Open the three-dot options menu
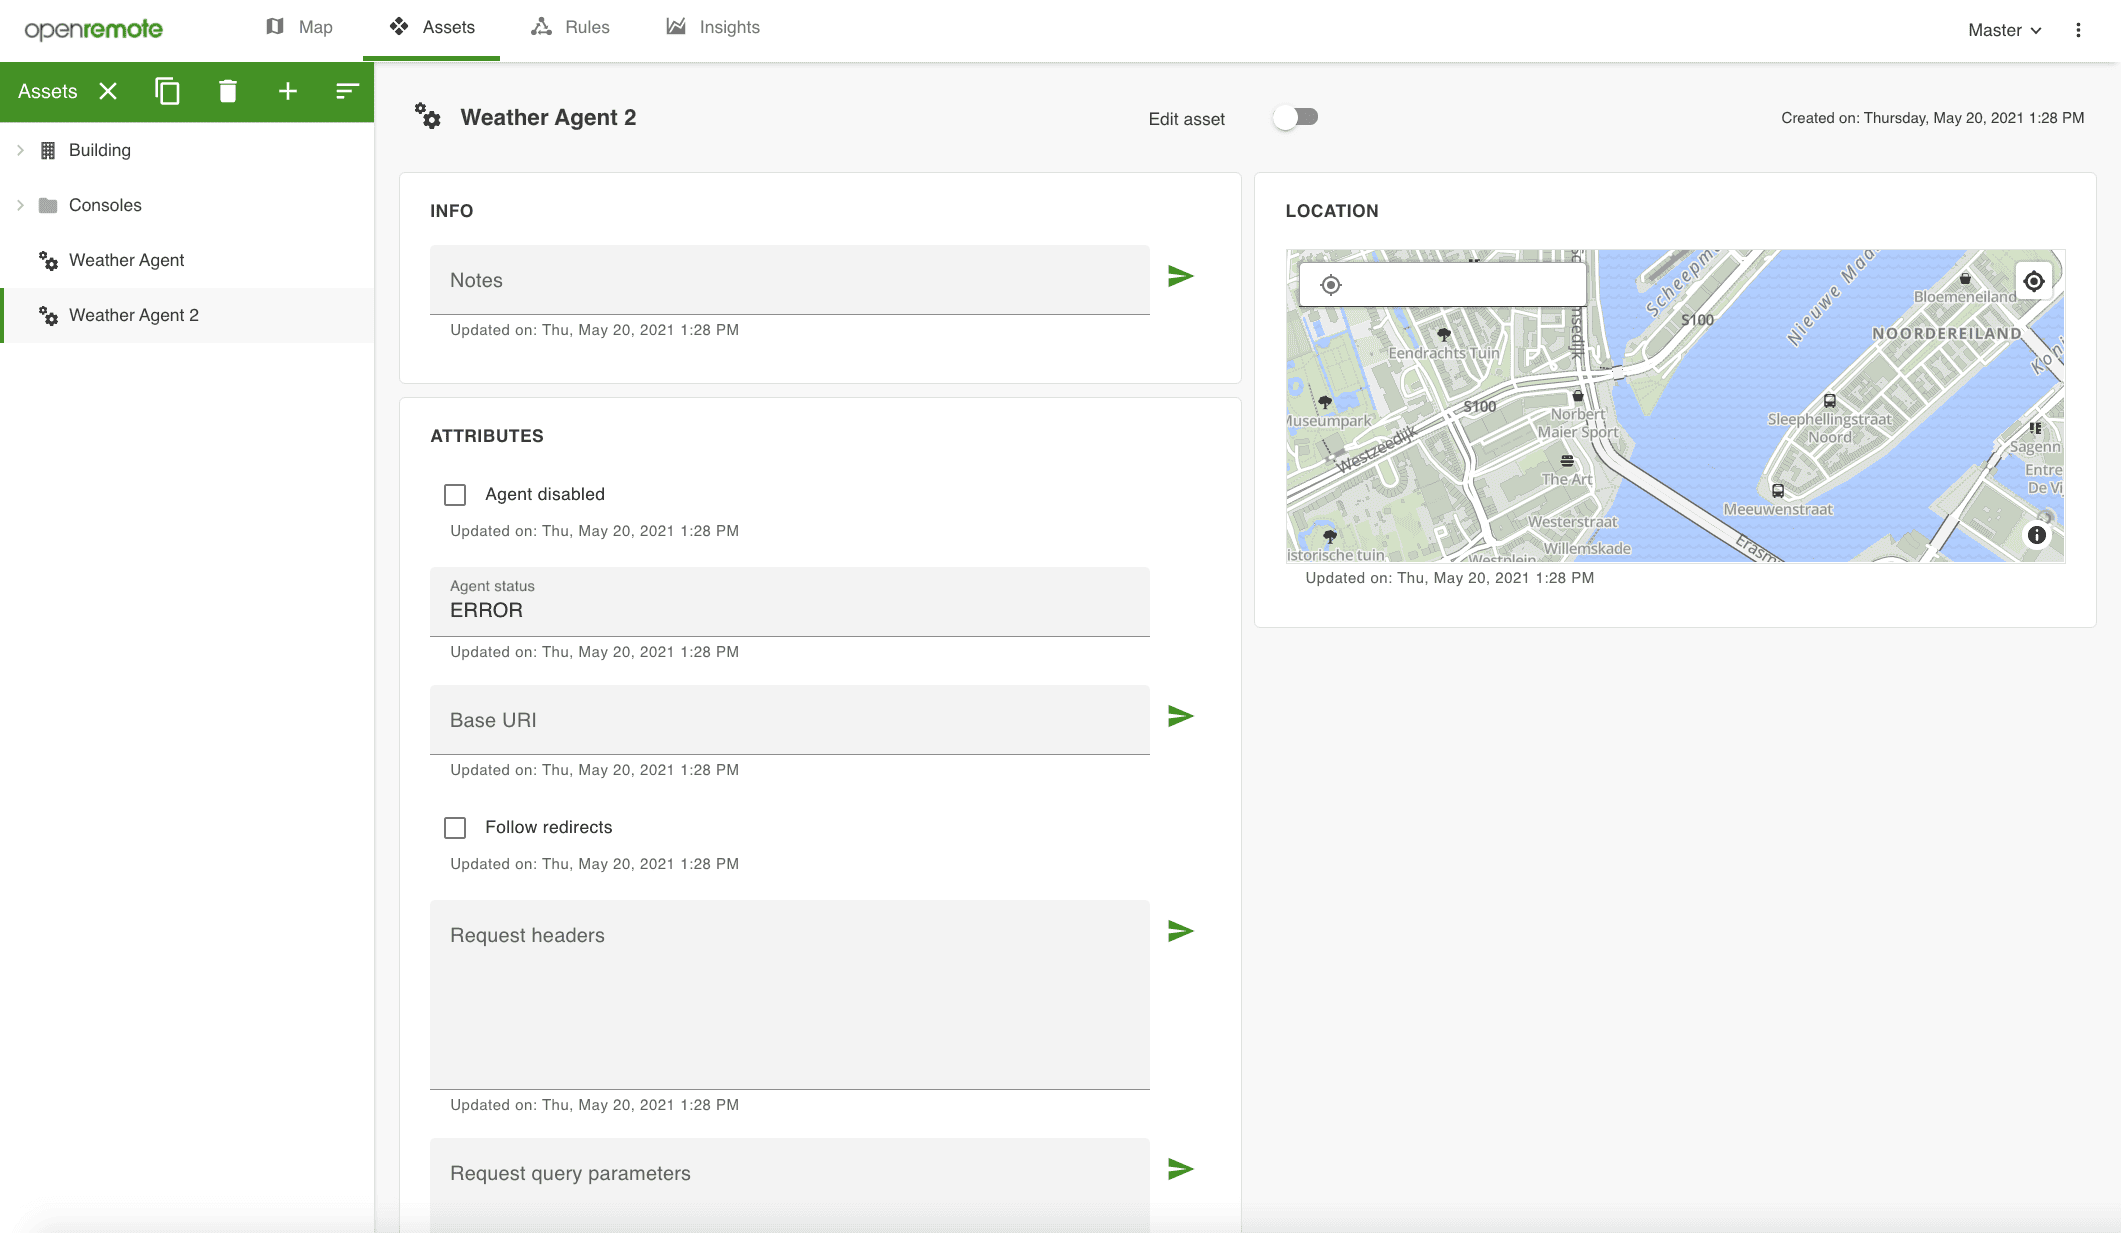 (2078, 30)
